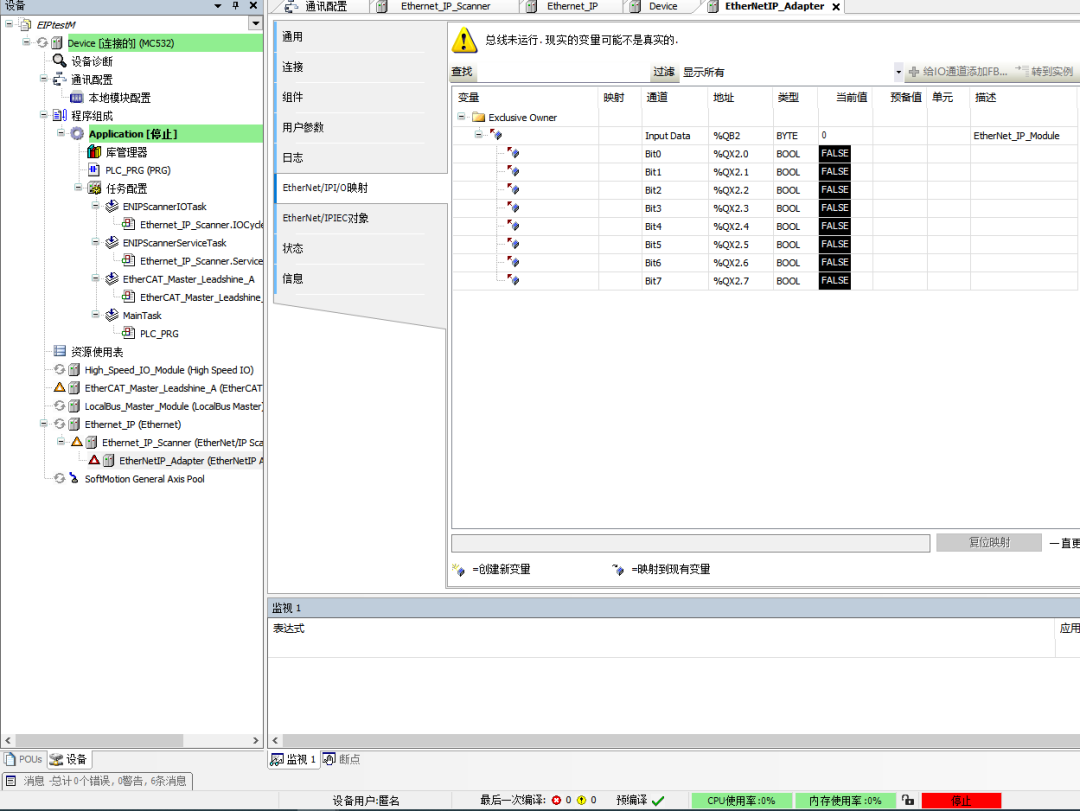Click the 资源使用表 table icon
This screenshot has height=811, width=1080.
click(60, 352)
